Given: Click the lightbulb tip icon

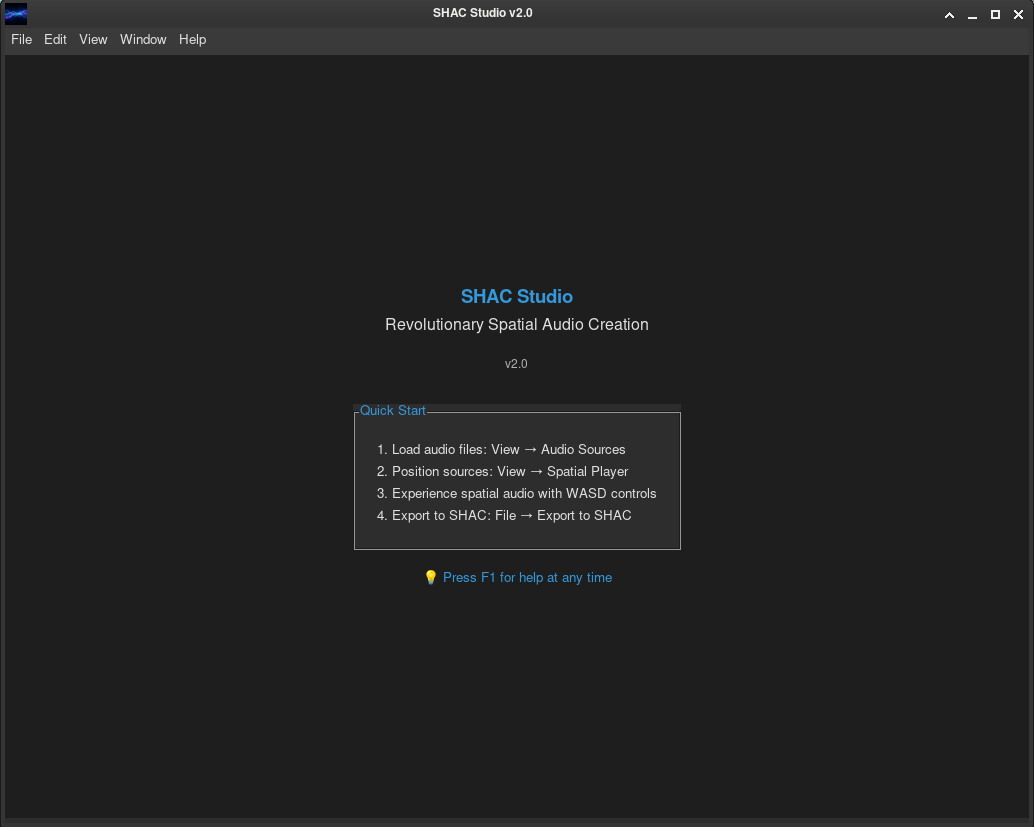Looking at the screenshot, I should pyautogui.click(x=430, y=577).
